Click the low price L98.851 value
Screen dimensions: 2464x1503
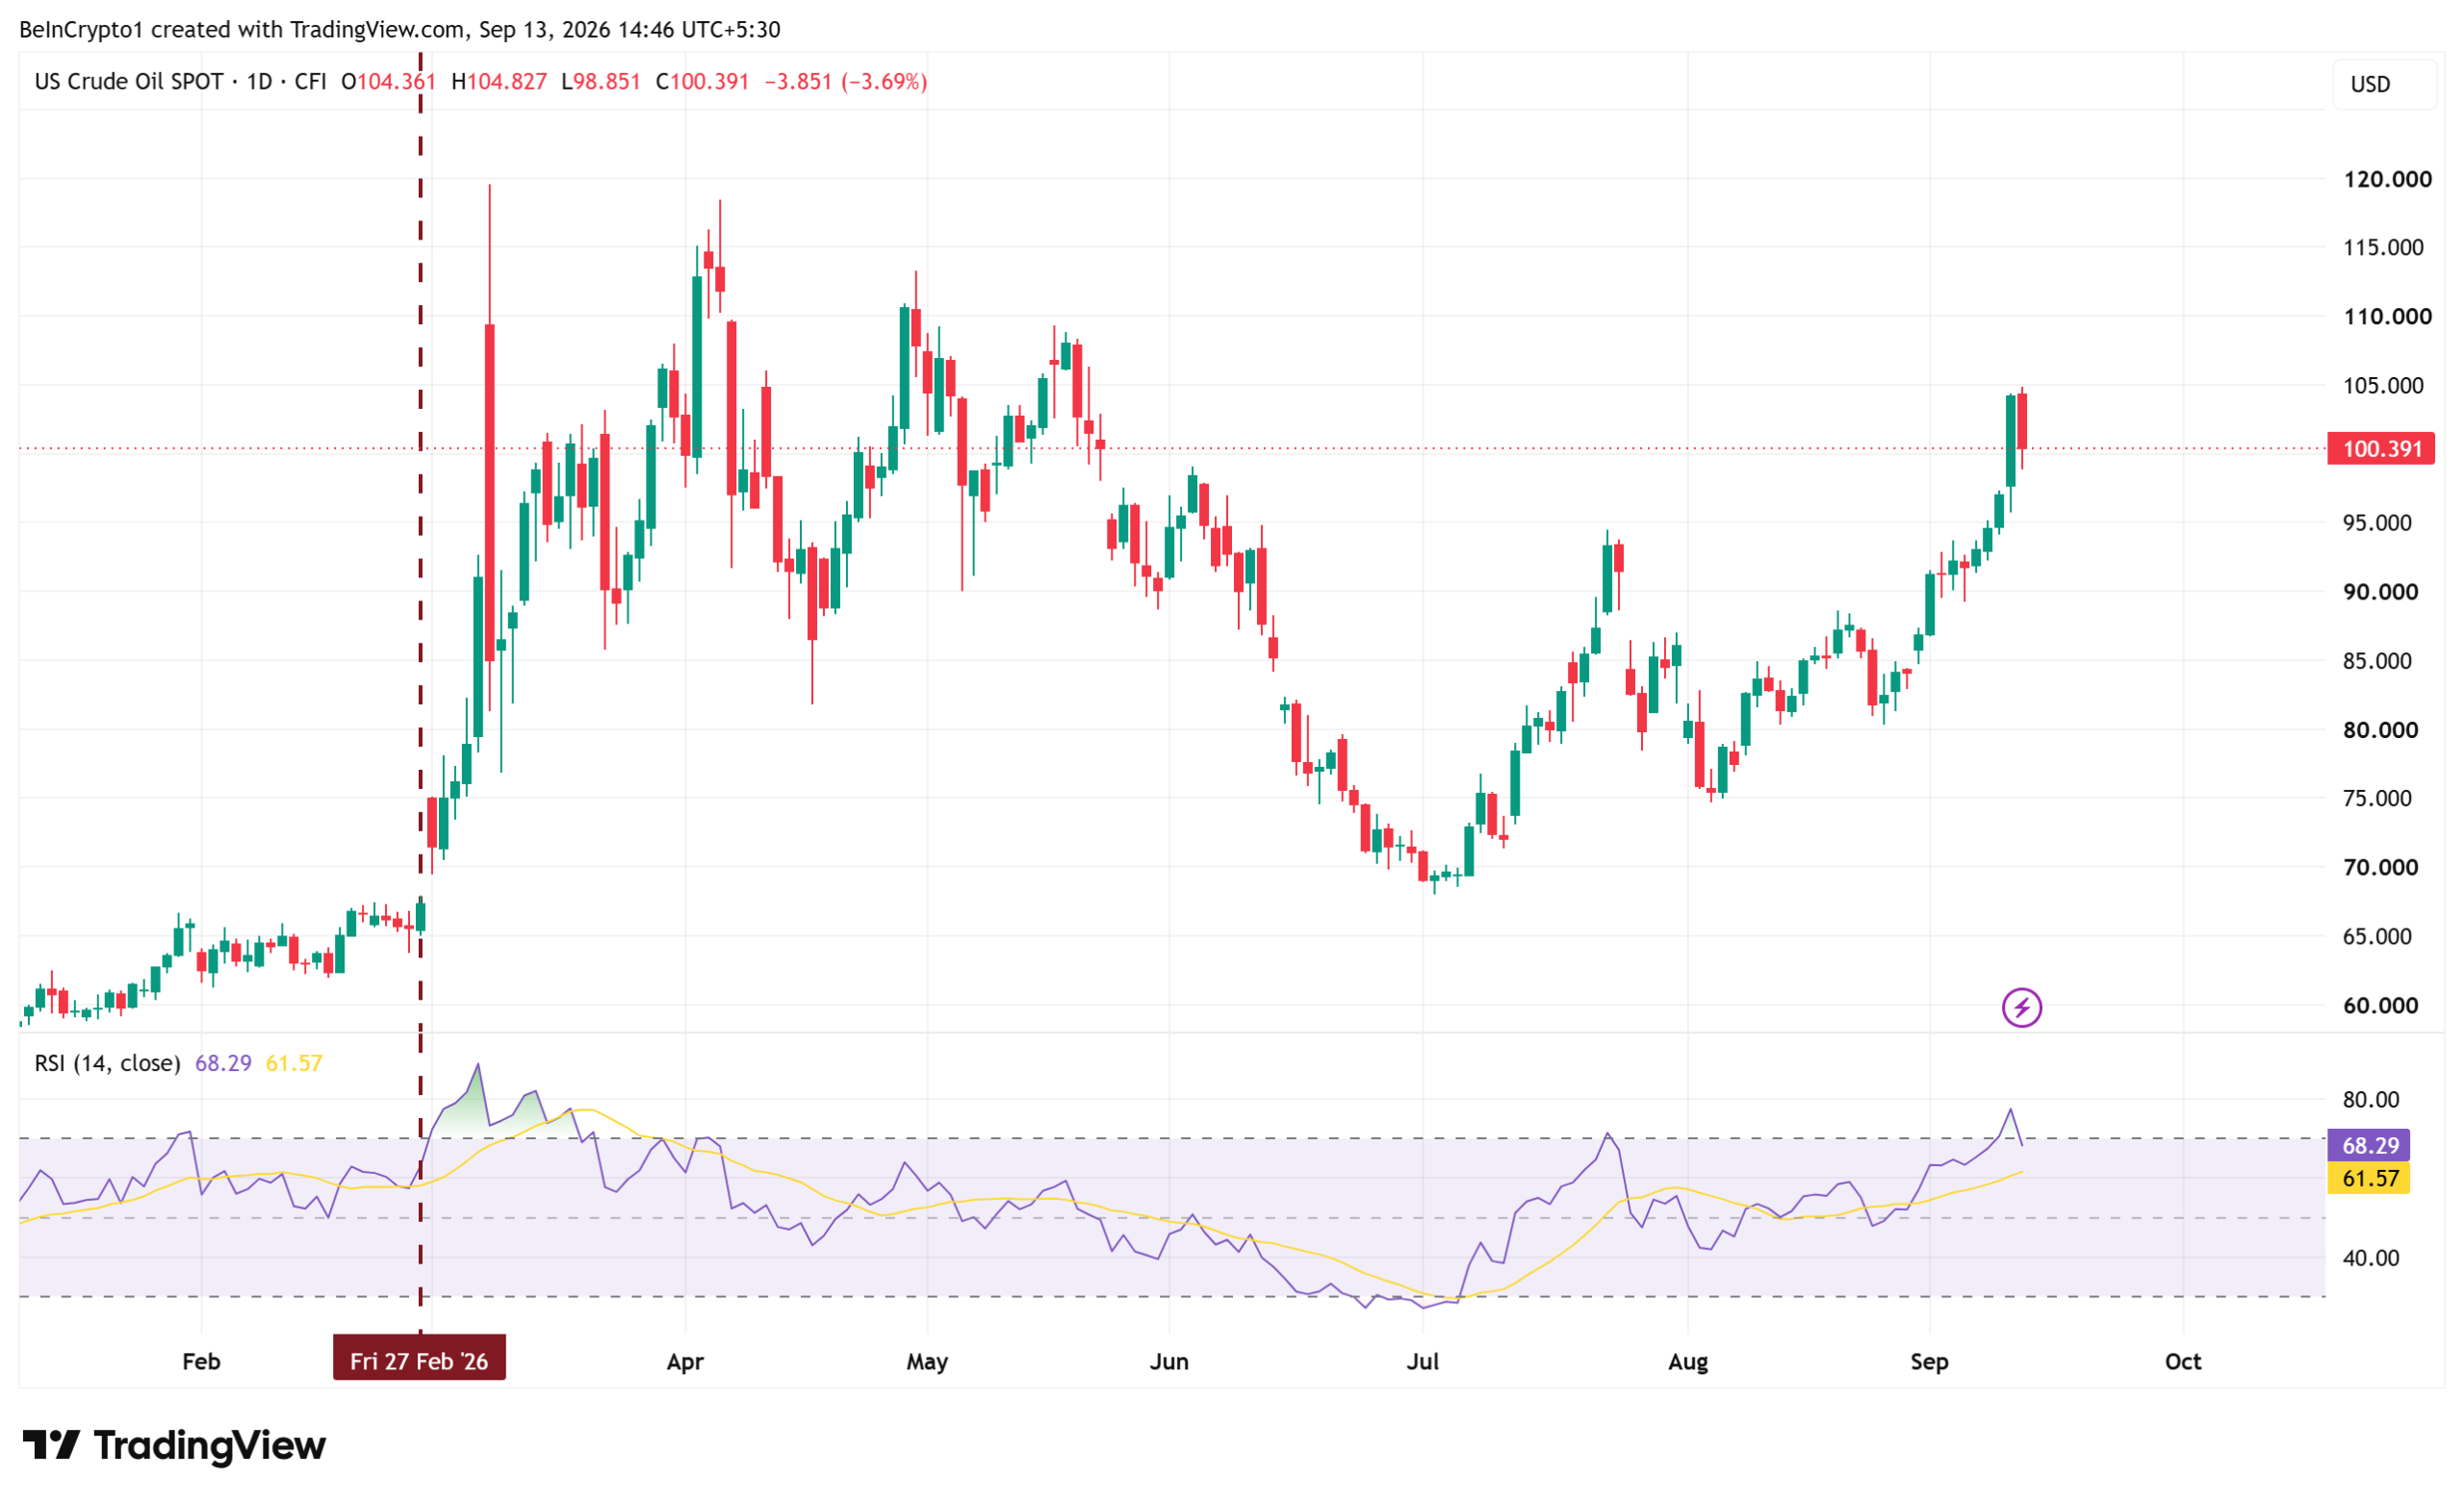601,81
